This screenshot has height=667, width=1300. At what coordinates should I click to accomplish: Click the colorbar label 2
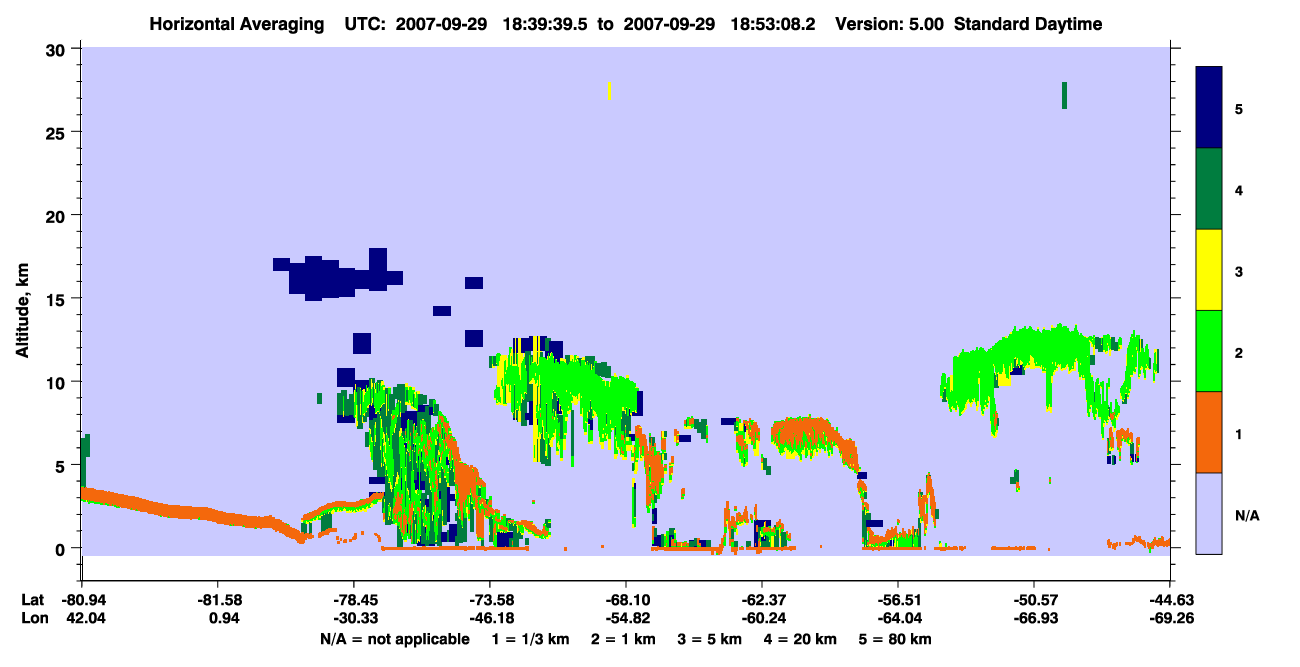(1239, 353)
